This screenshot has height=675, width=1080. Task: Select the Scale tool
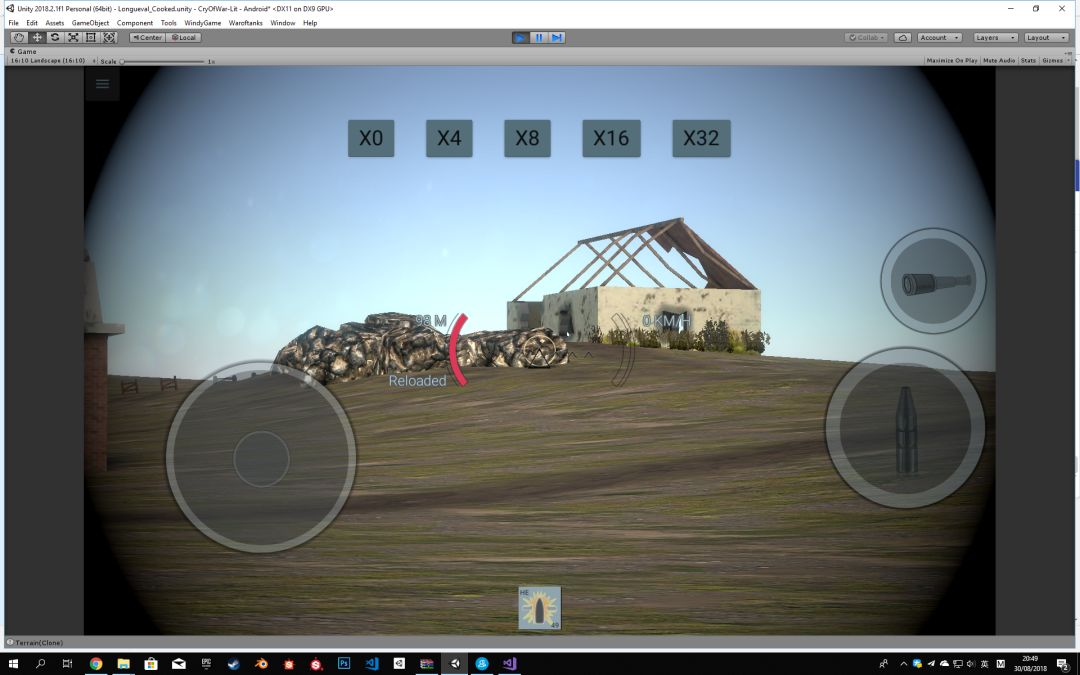point(73,37)
